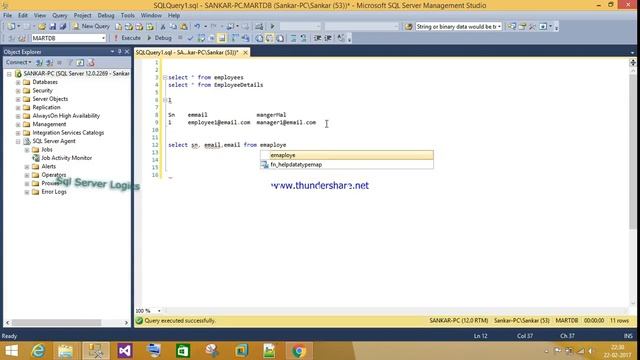The width and height of the screenshot is (640, 360).
Task: Close the SQLQuery1.sql tab
Action: pos(245,53)
